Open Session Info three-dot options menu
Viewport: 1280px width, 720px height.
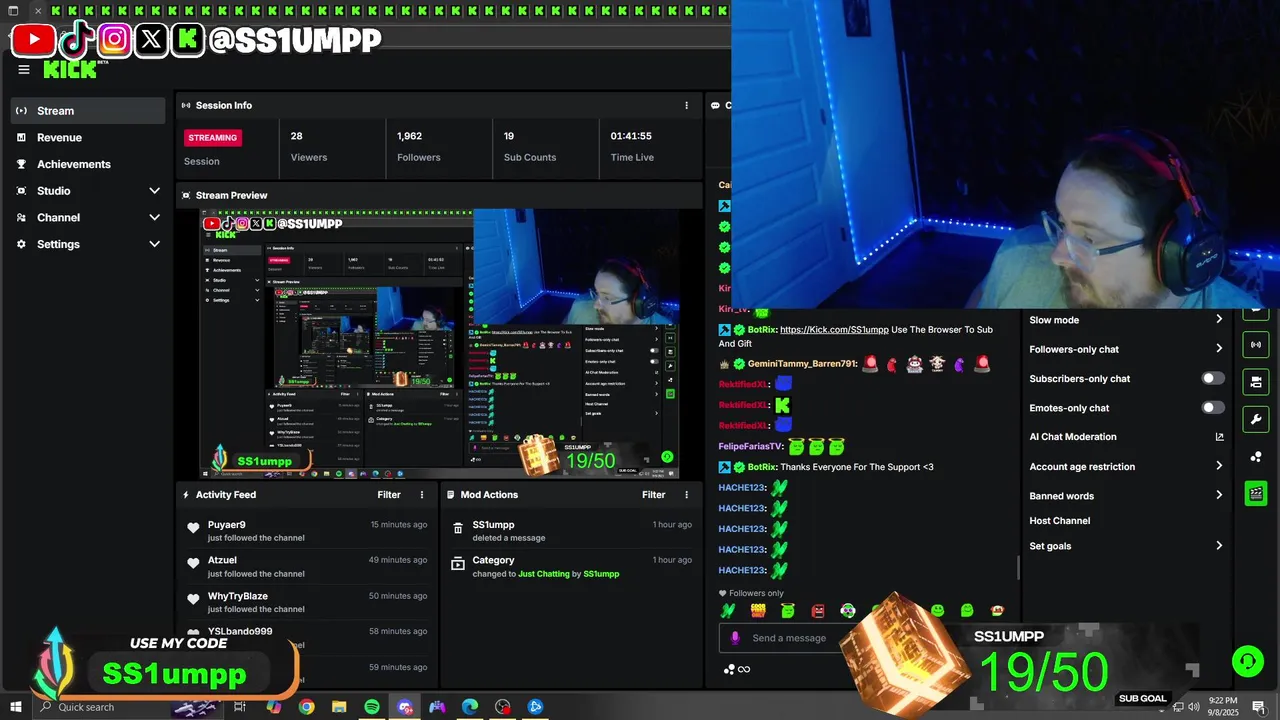click(686, 105)
